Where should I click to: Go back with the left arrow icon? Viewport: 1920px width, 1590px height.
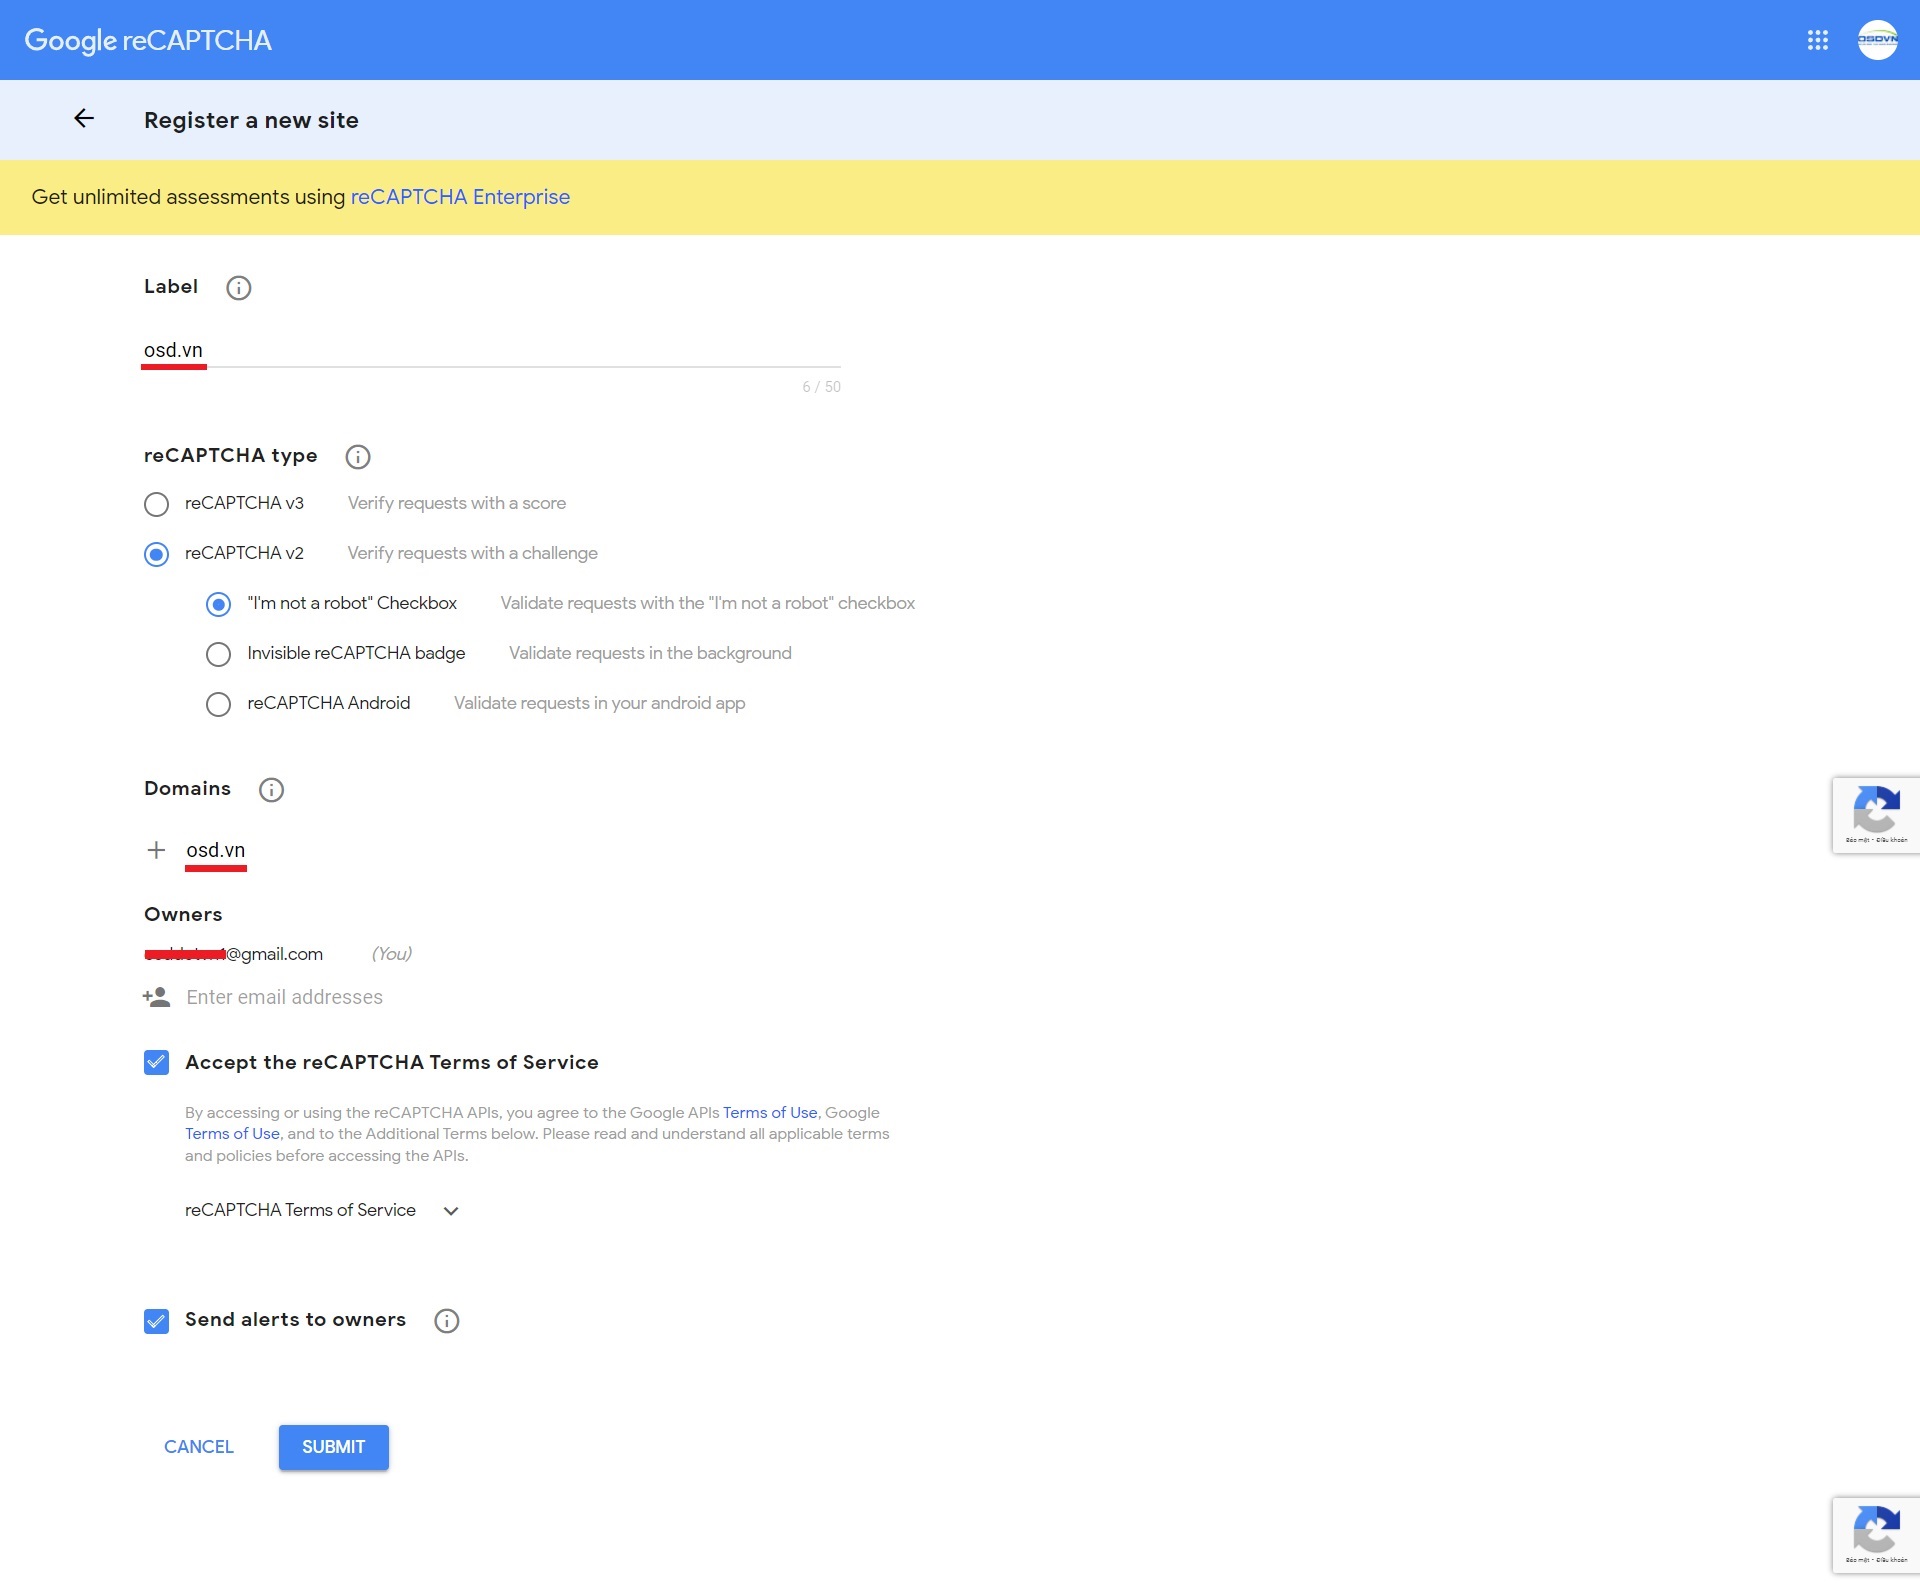tap(84, 119)
